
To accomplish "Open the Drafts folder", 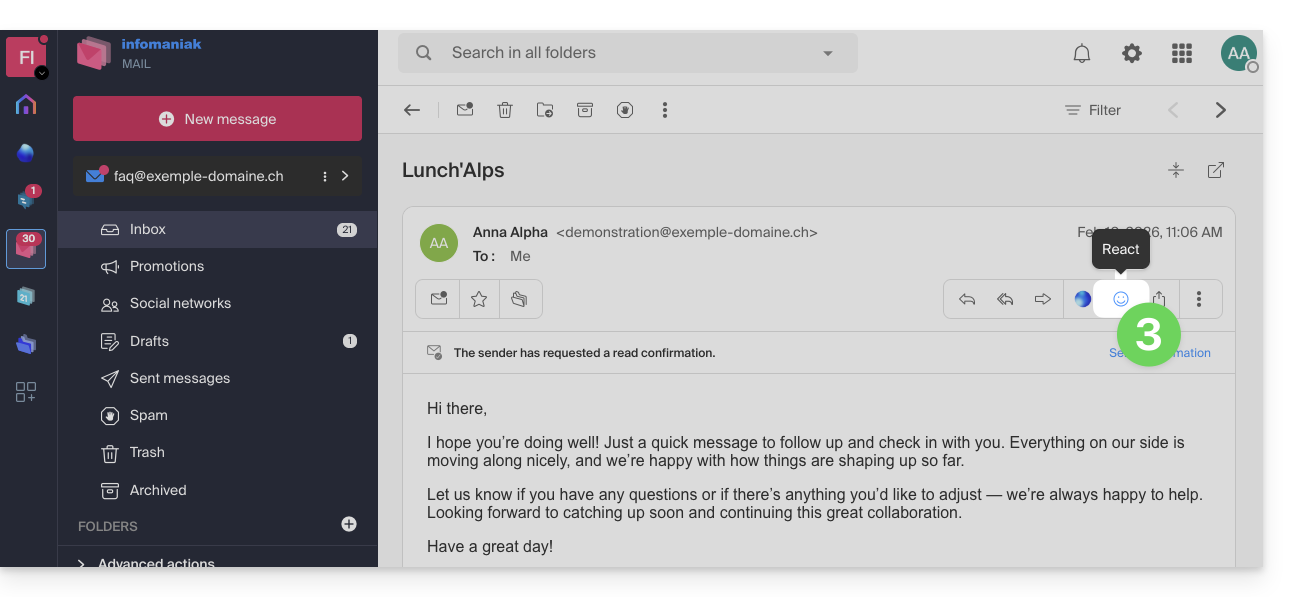I will pos(149,341).
